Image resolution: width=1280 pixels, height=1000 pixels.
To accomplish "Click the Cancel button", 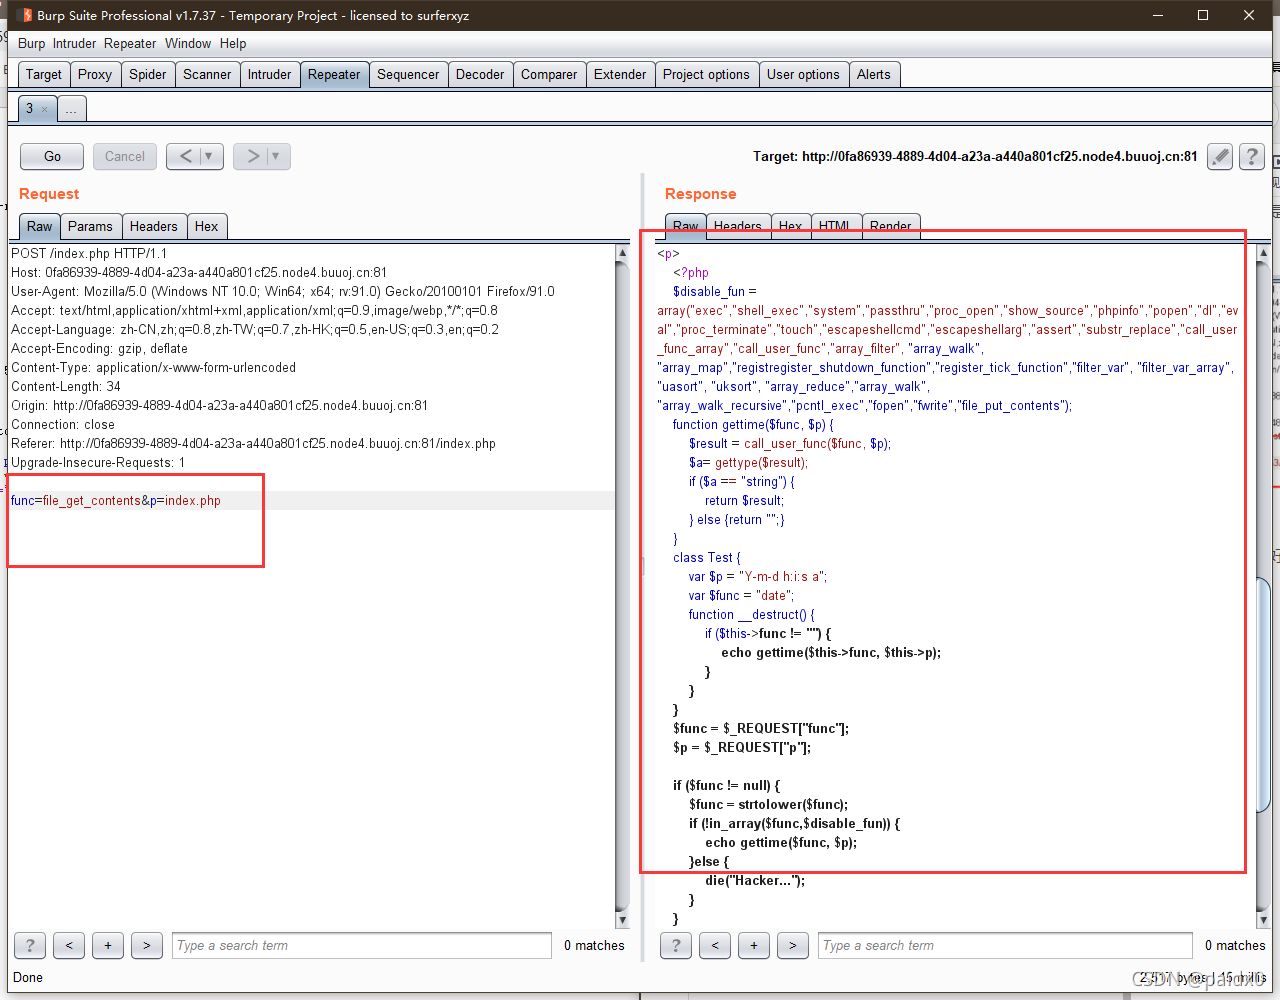I will [125, 156].
